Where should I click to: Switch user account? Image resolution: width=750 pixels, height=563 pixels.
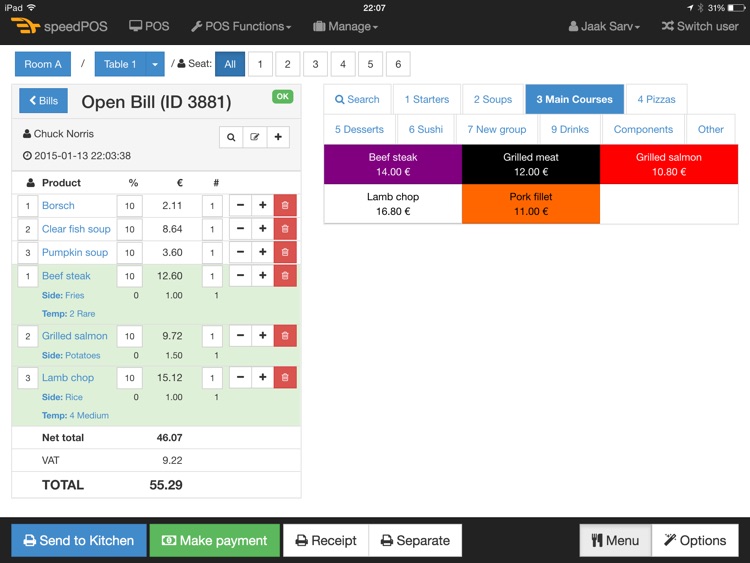[700, 26]
